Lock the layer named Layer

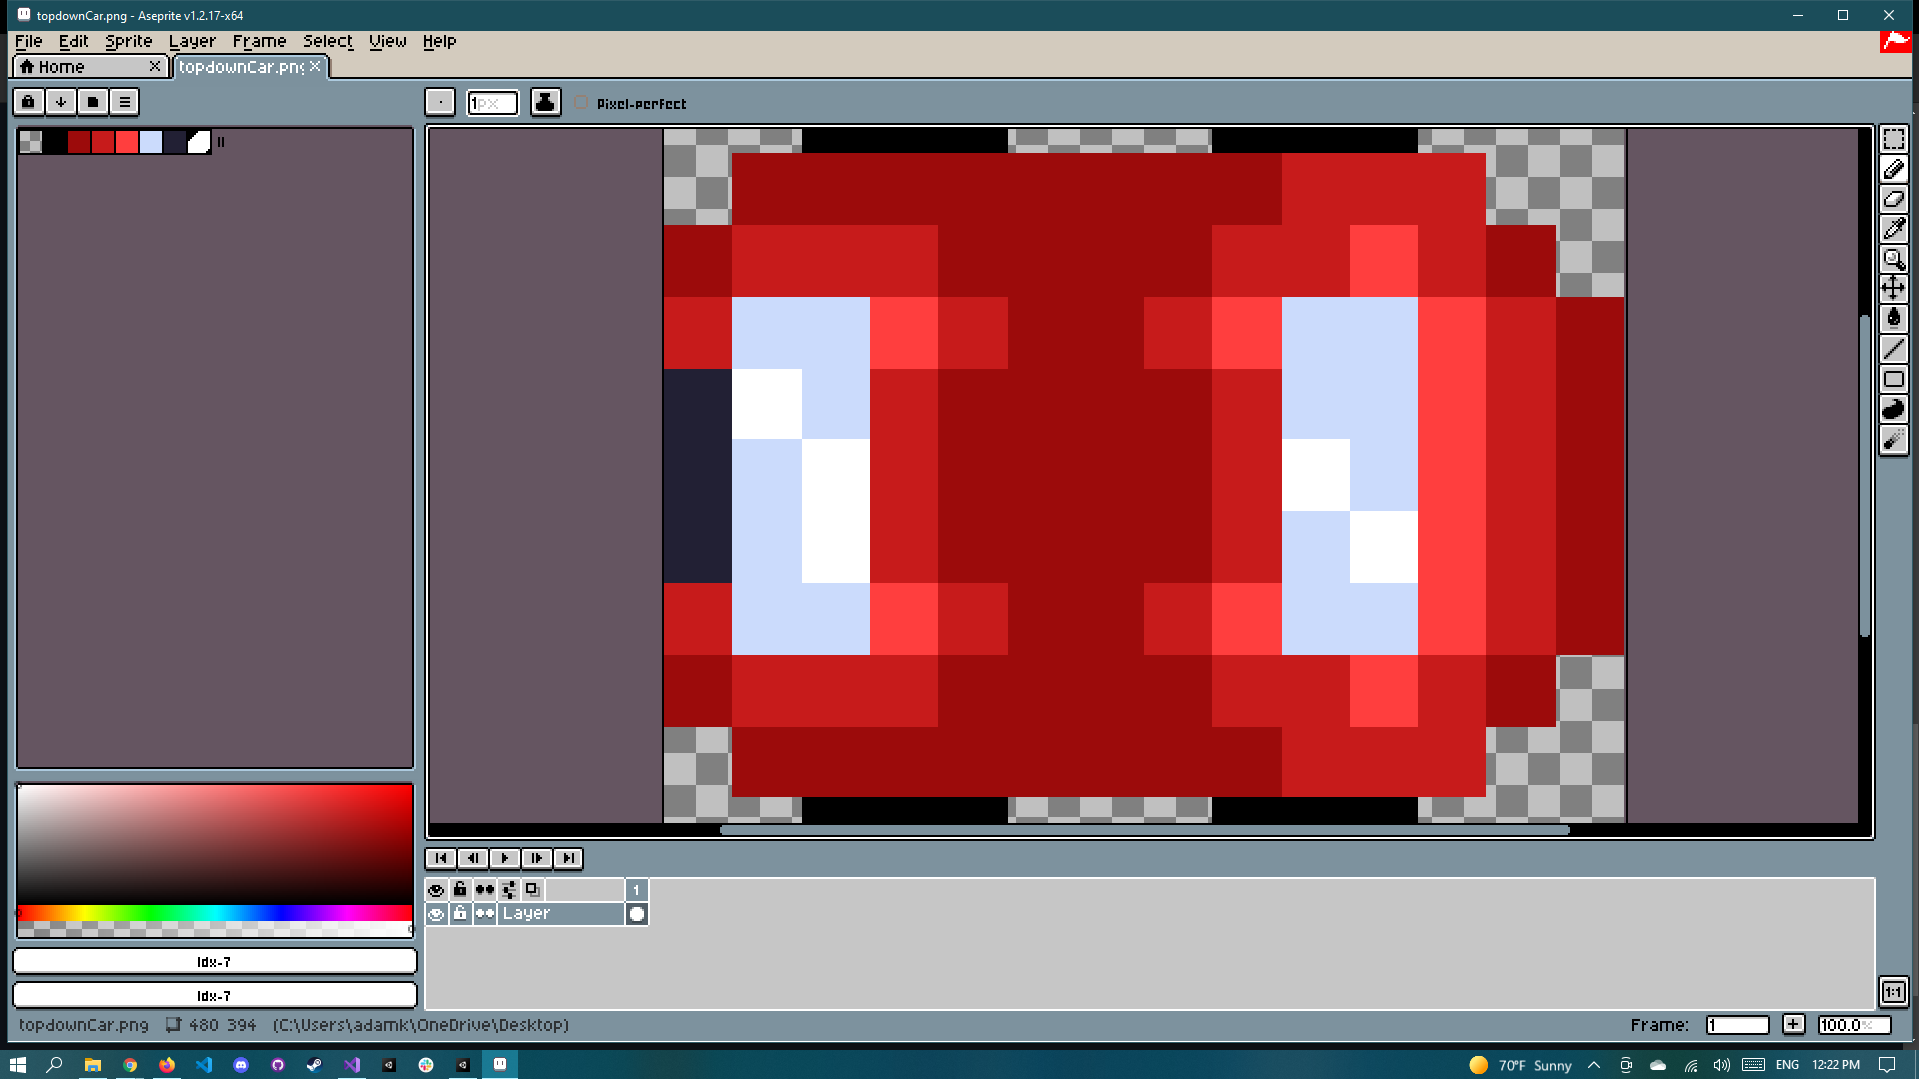459,913
